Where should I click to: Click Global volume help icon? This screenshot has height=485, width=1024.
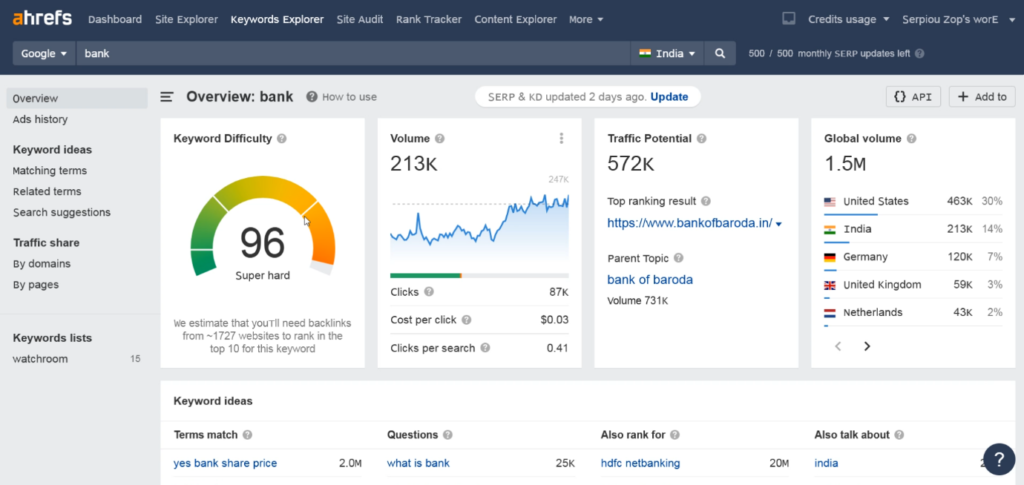click(911, 138)
